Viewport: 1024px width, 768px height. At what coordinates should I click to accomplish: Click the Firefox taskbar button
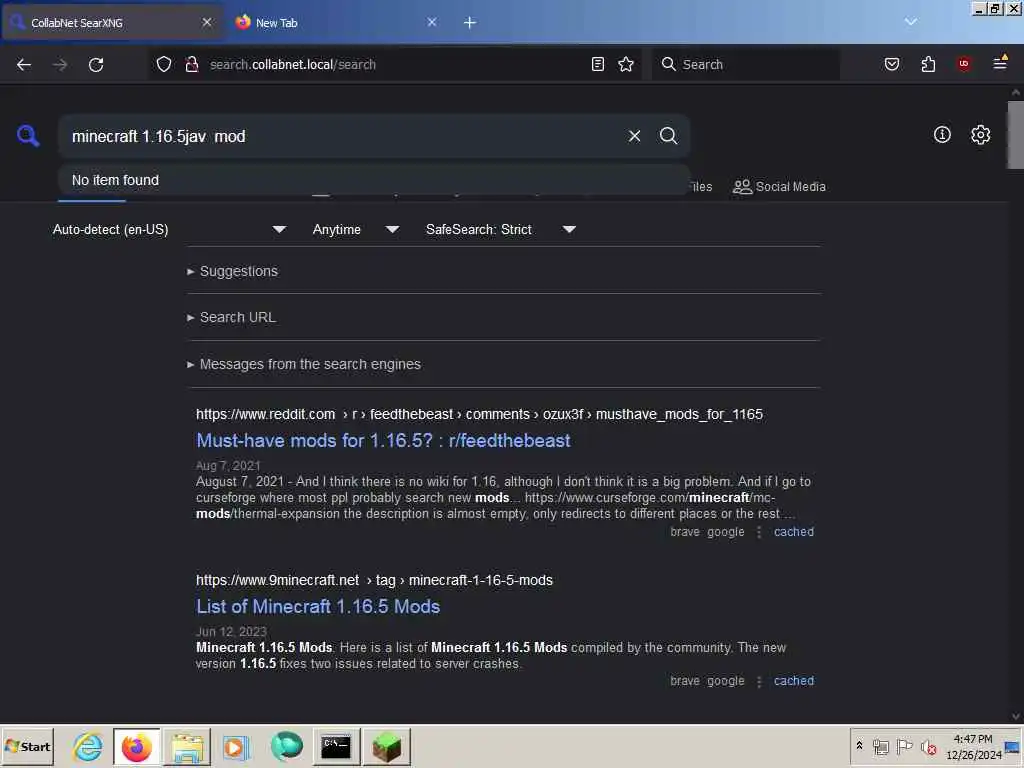pos(136,746)
